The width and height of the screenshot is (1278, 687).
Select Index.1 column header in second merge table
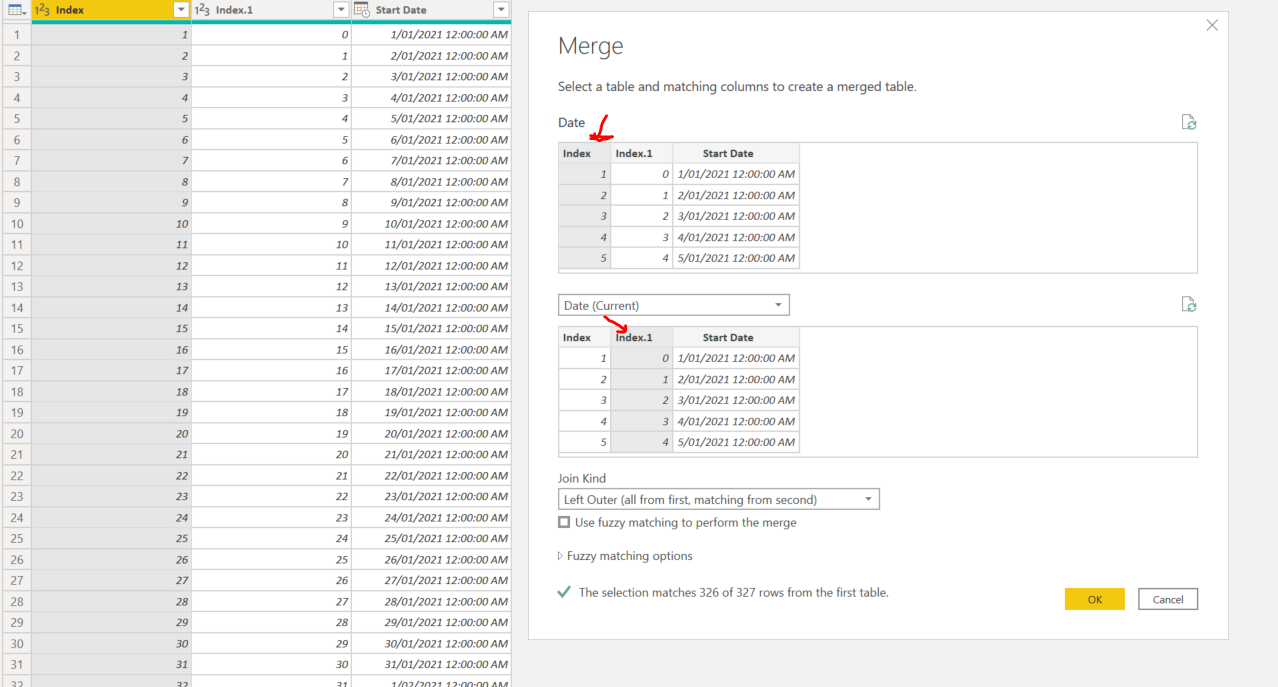(x=642, y=337)
